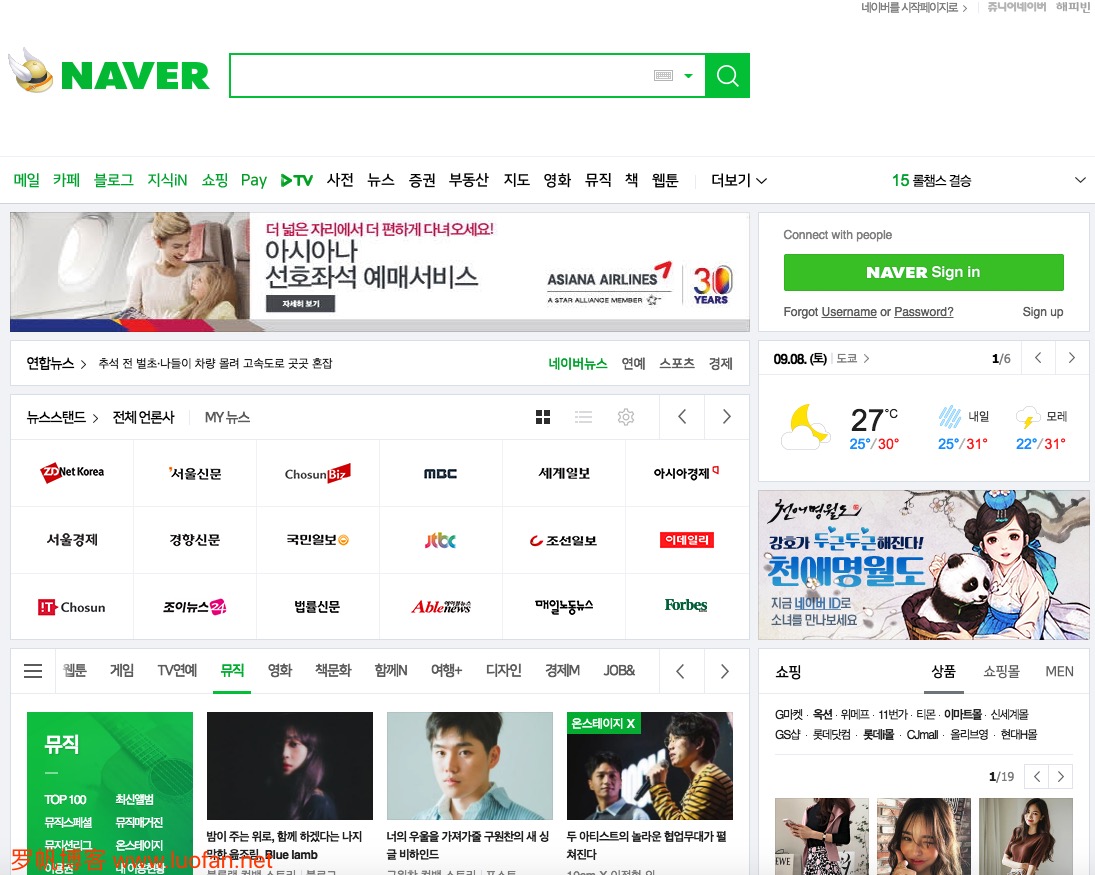The width and height of the screenshot is (1095, 875).
Task: Switch to the 쇼핑몰 shopping tab
Action: pyautogui.click(x=1001, y=671)
